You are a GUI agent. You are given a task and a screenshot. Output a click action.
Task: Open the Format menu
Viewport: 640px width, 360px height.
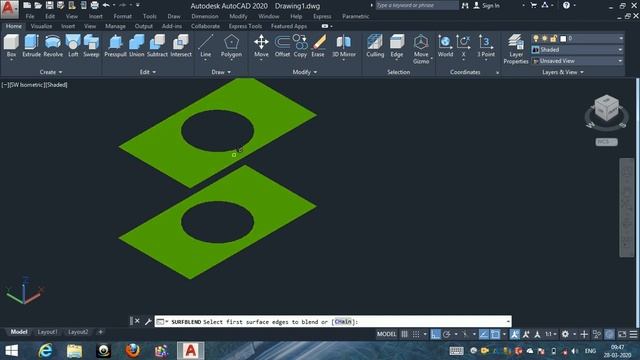[x=122, y=16]
